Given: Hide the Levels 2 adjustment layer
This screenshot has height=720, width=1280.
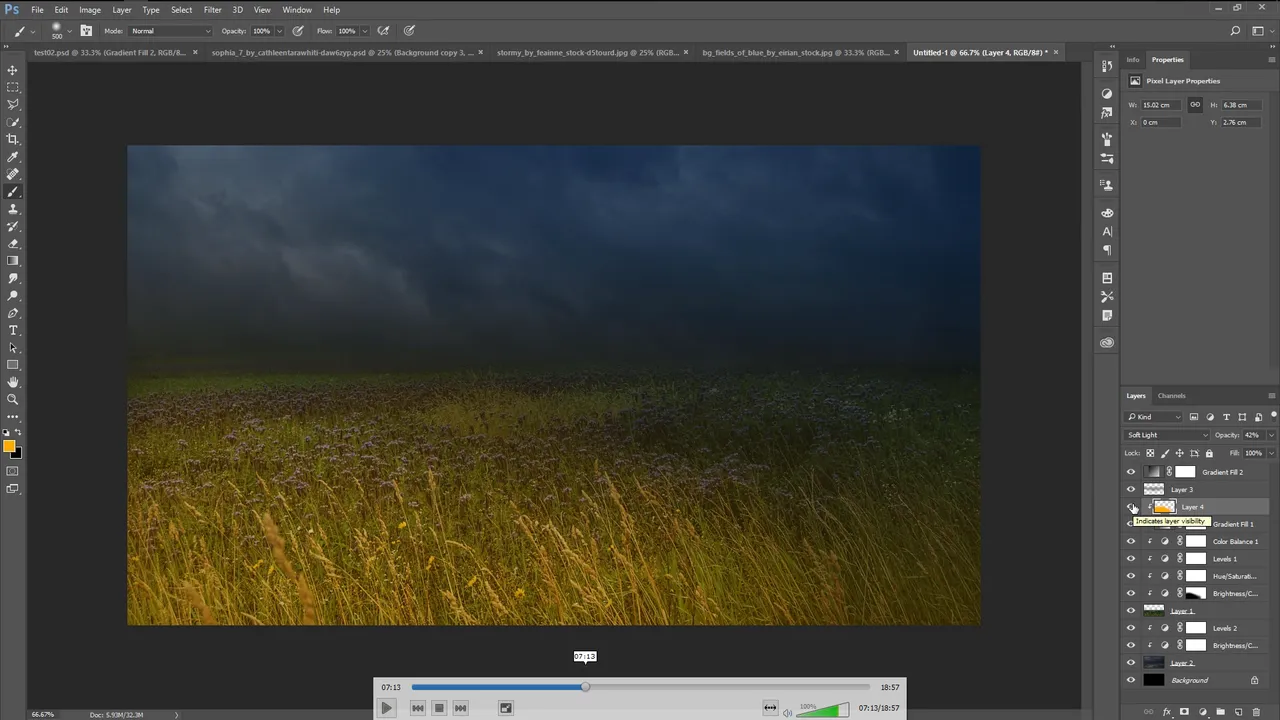Looking at the screenshot, I should click(x=1131, y=628).
